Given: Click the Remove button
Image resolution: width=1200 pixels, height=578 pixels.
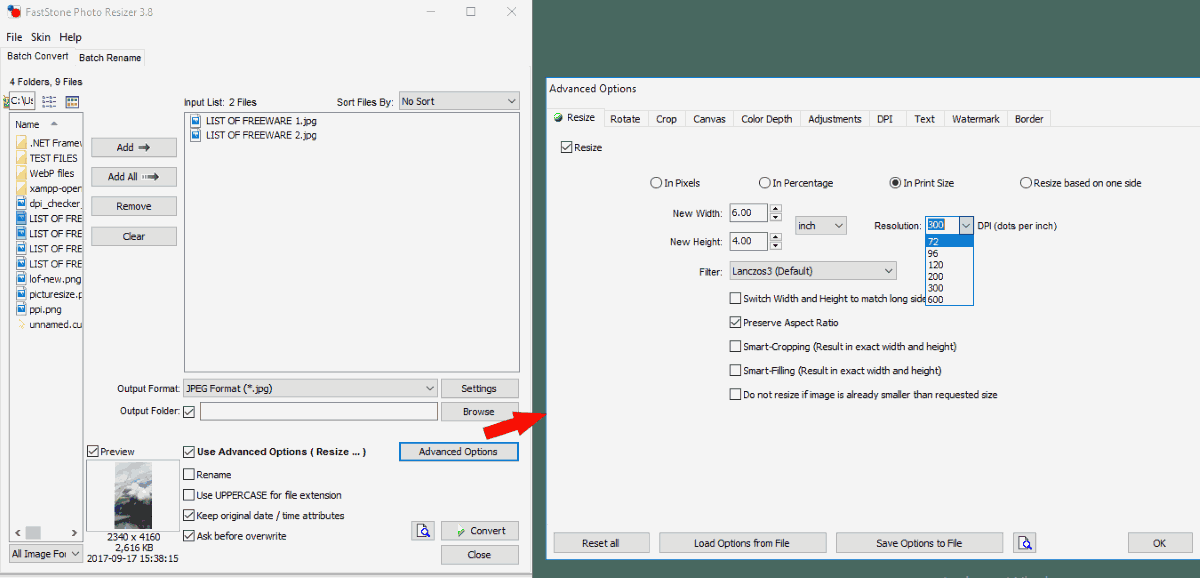Looking at the screenshot, I should pyautogui.click(x=134, y=206).
